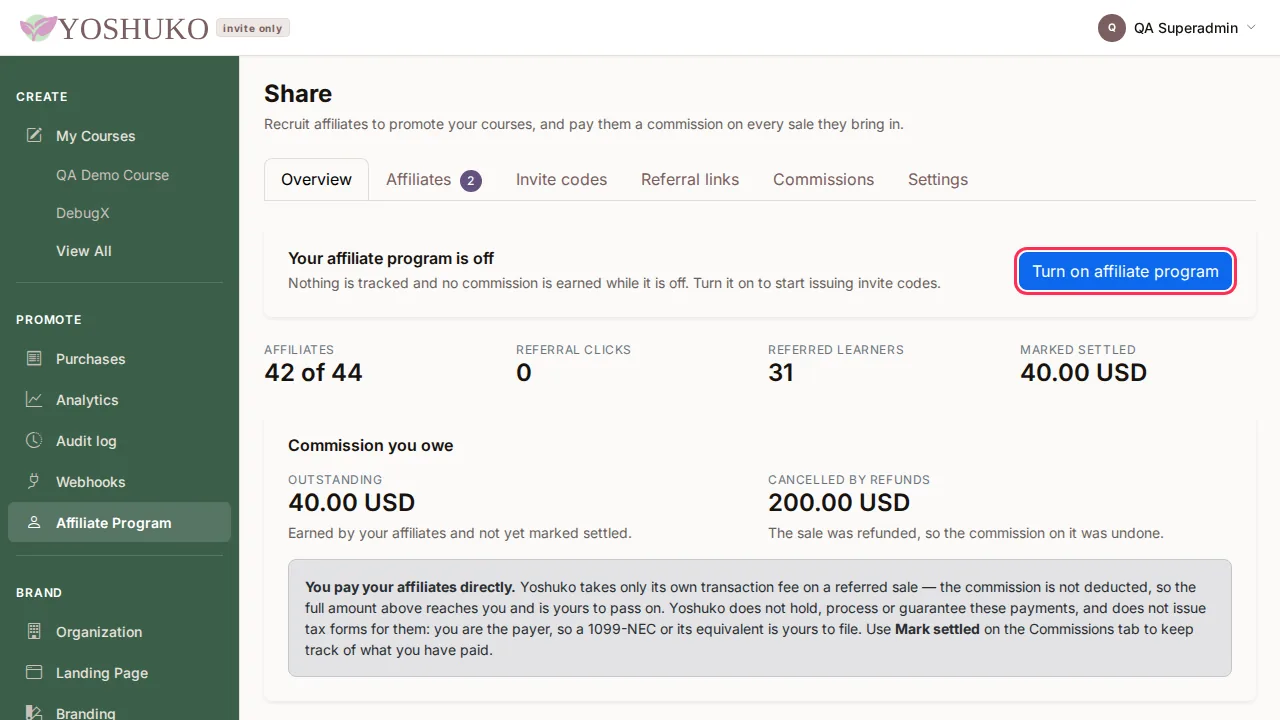Open QA Demo Course in sidebar
This screenshot has width=1280, height=720.
[112, 175]
